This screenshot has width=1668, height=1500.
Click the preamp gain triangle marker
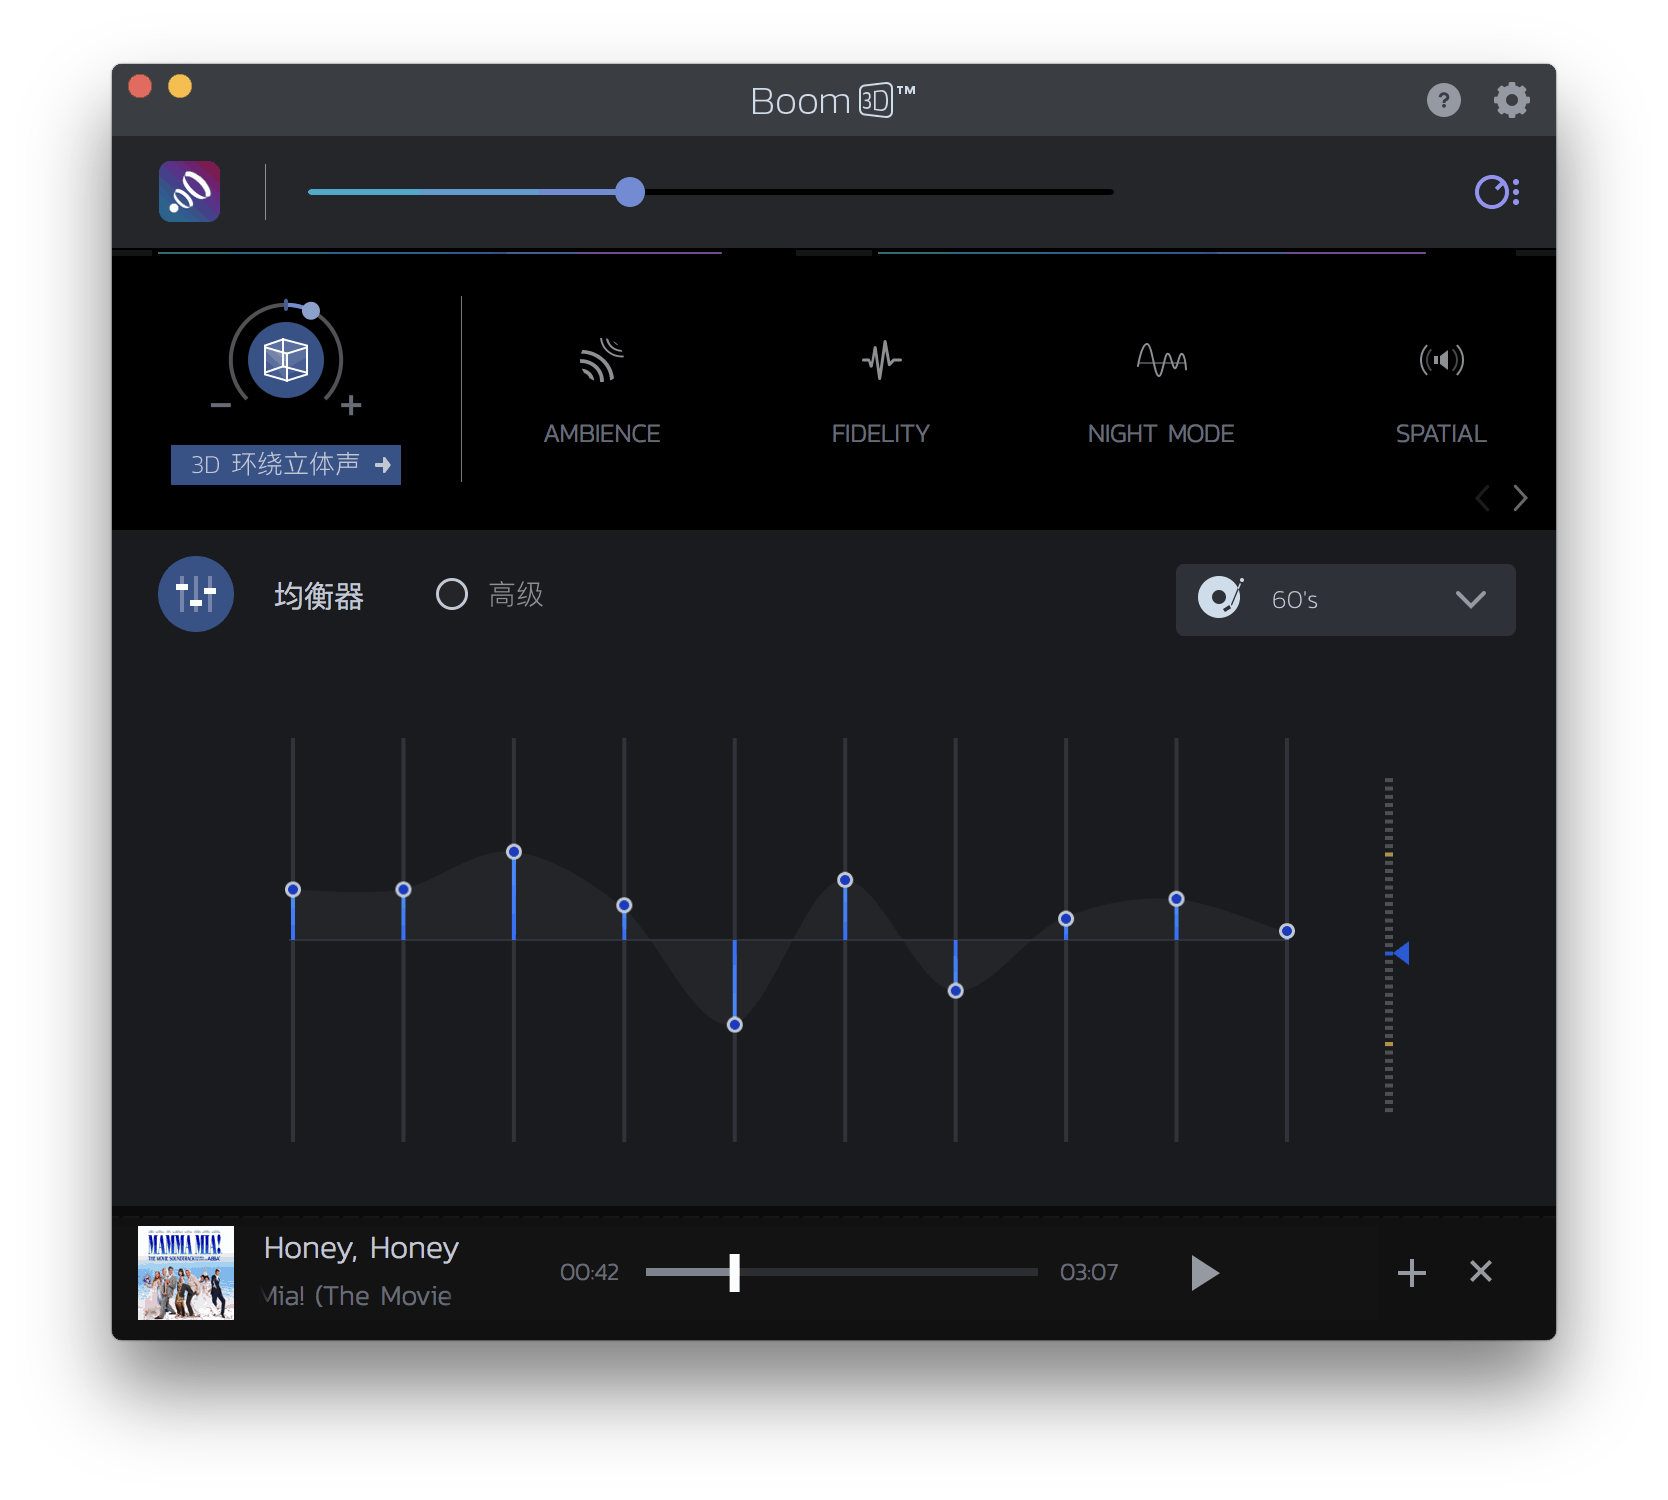[x=1401, y=953]
